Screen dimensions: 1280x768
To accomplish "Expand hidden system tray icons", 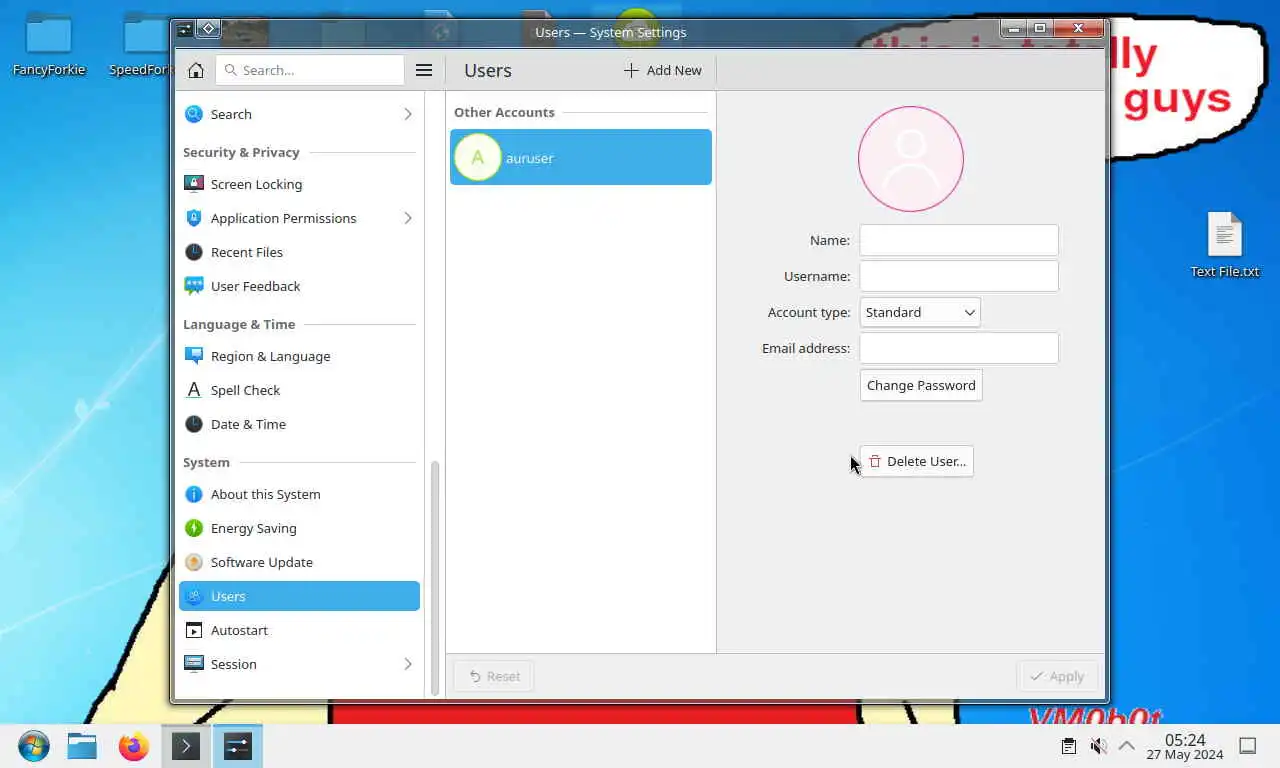I will [x=1126, y=746].
